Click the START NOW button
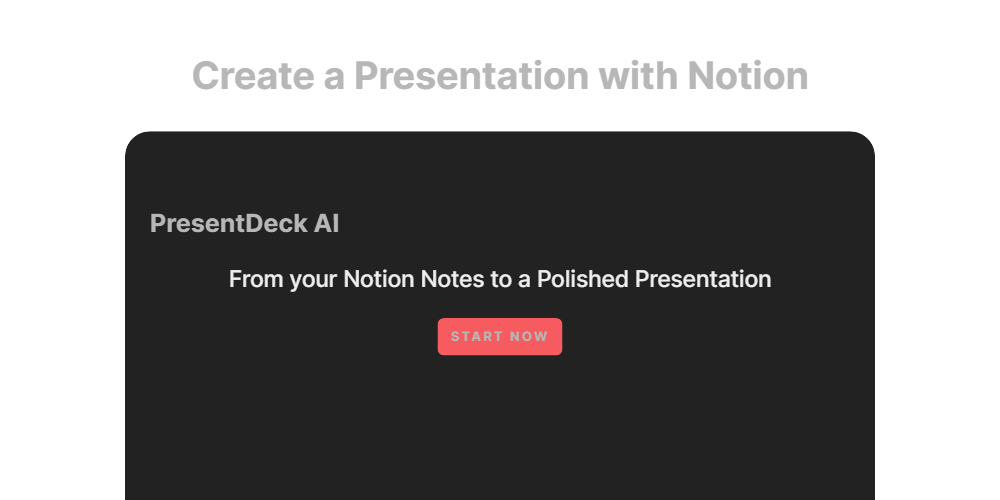1000x500 pixels. [499, 337]
